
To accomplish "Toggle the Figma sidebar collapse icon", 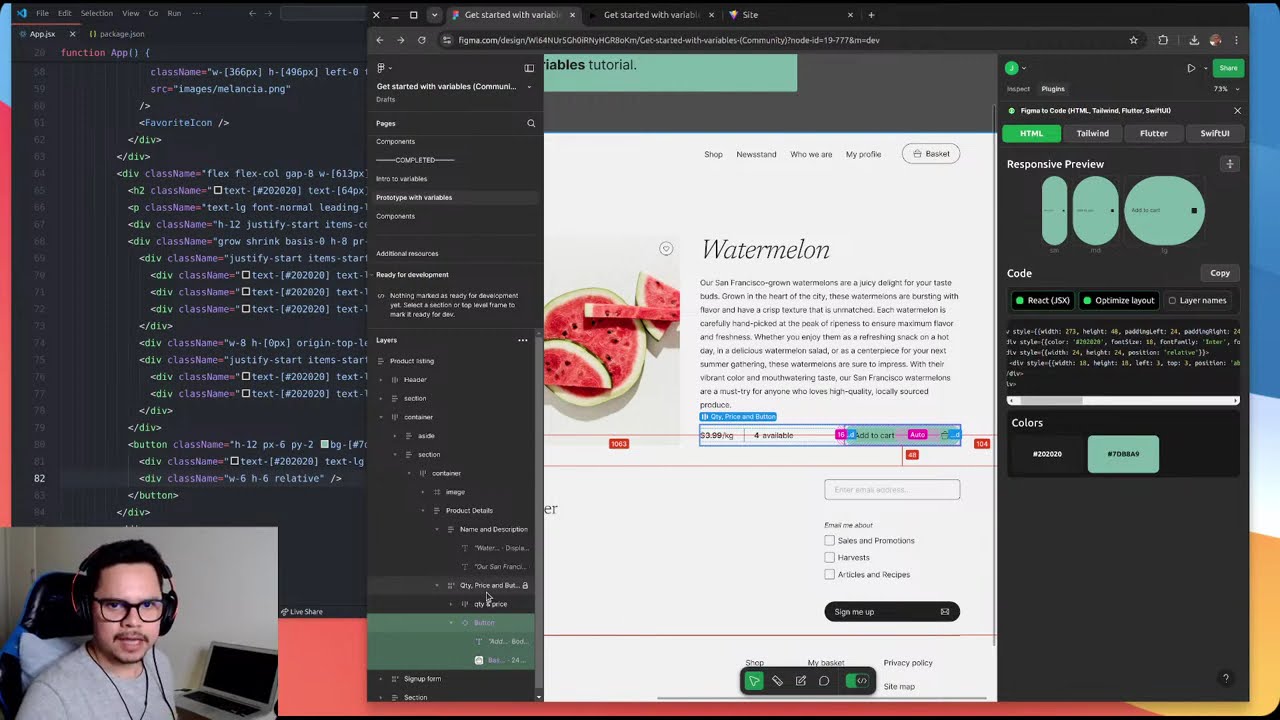I will coord(529,68).
